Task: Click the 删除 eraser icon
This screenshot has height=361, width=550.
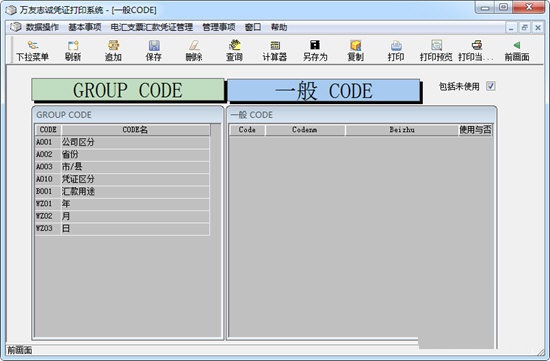Action: 194,46
